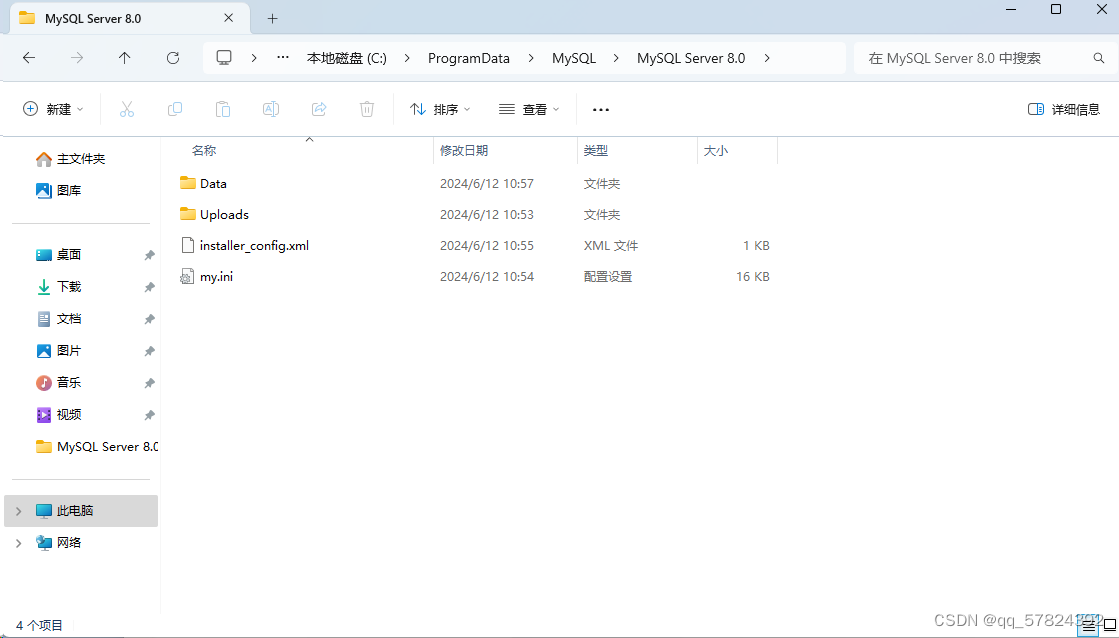The image size is (1119, 638).
Task: Expand the 此电脑 tree node
Action: pyautogui.click(x=18, y=511)
